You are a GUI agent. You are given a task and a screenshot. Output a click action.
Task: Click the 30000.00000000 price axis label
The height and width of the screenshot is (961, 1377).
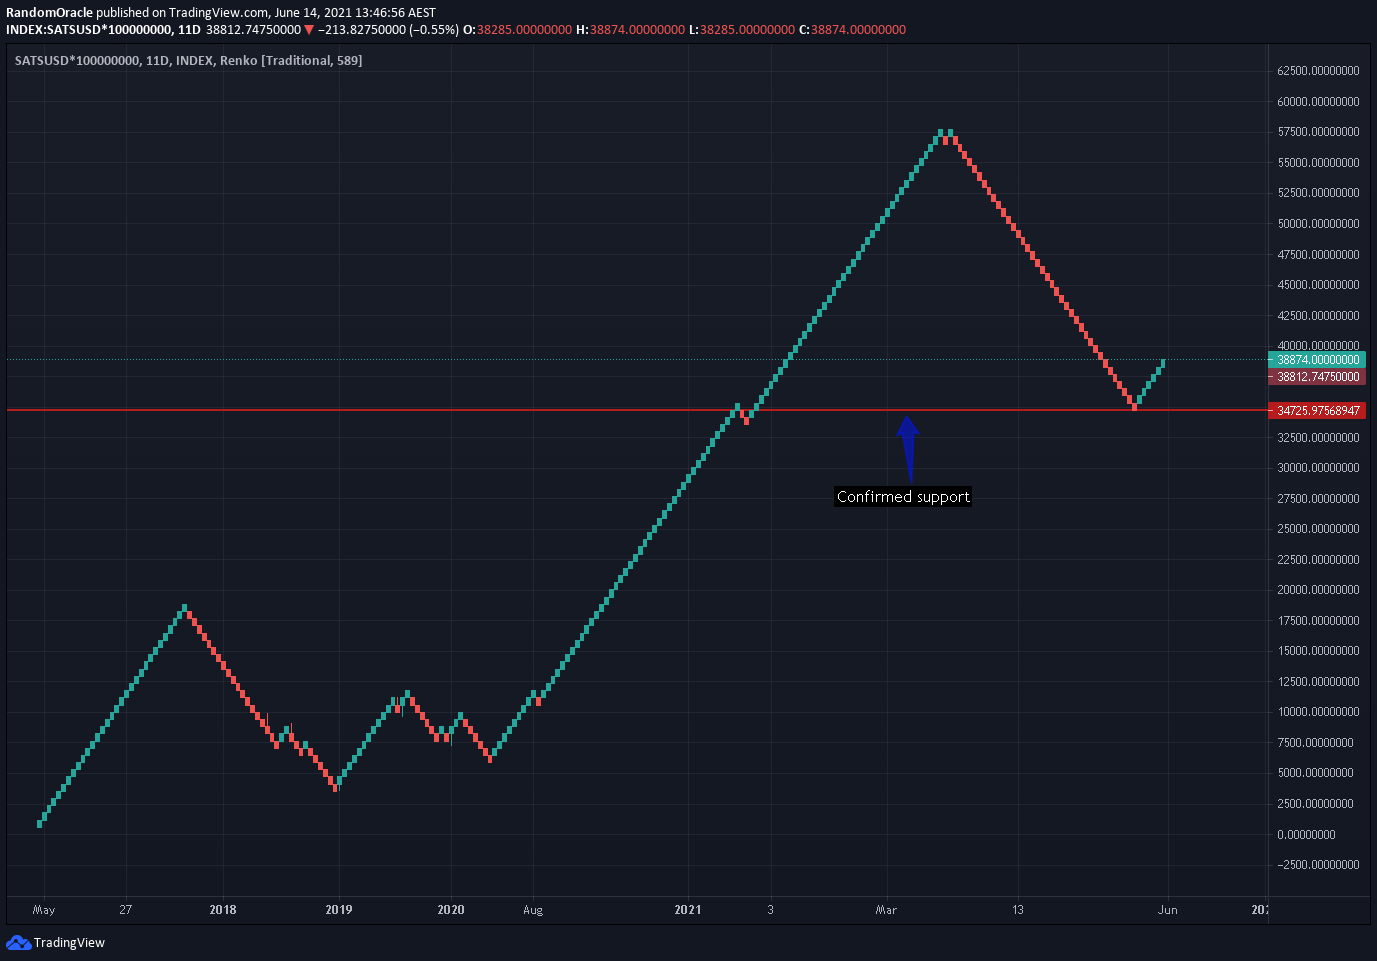click(x=1318, y=468)
